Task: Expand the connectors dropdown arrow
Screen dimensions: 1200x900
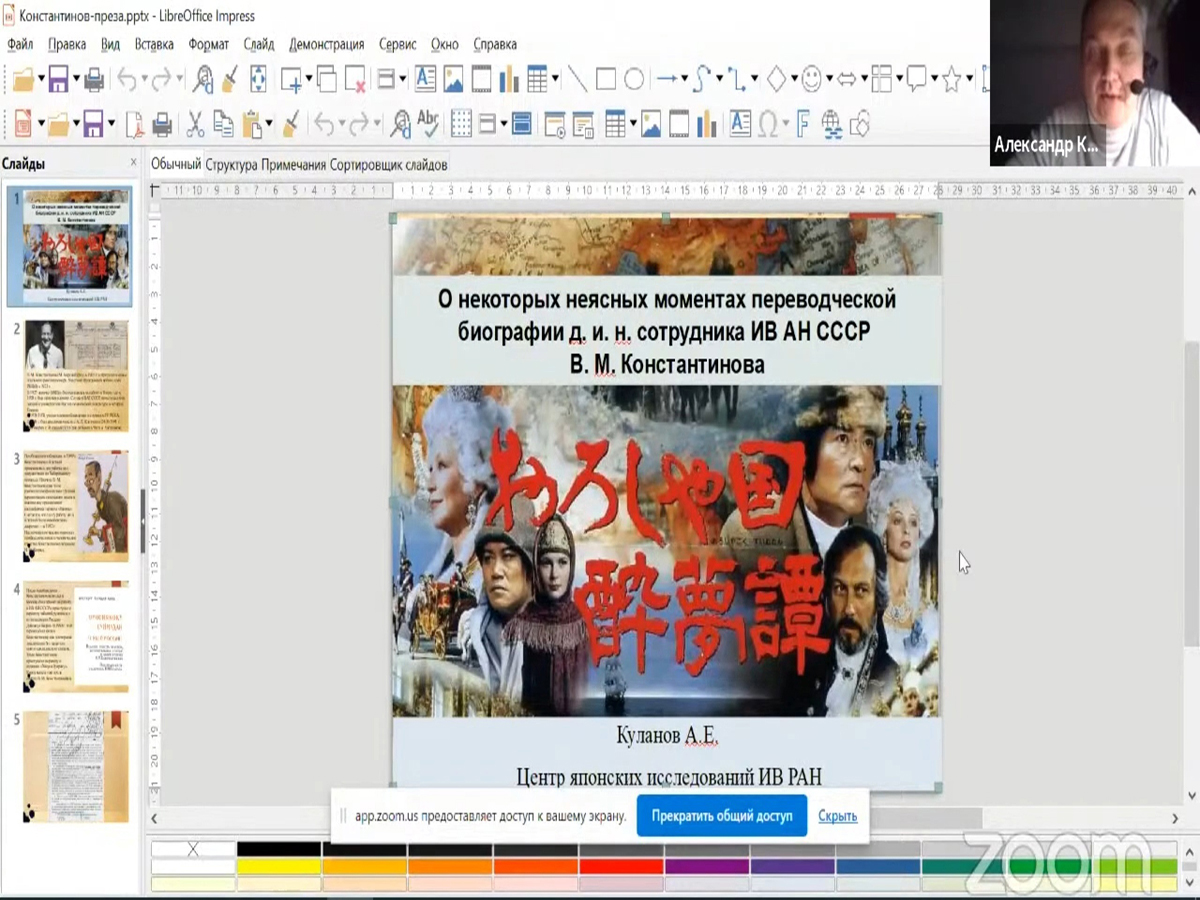Action: coord(755,78)
